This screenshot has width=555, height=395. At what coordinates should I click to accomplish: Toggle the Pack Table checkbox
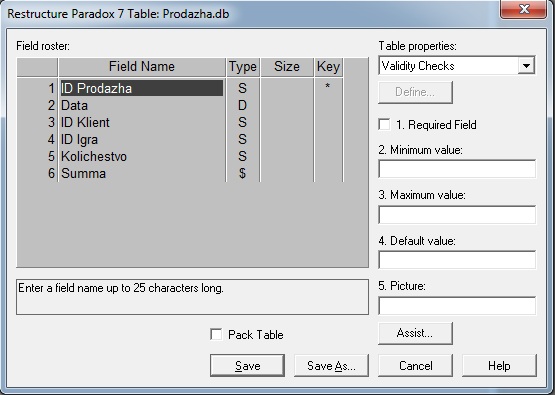point(216,334)
